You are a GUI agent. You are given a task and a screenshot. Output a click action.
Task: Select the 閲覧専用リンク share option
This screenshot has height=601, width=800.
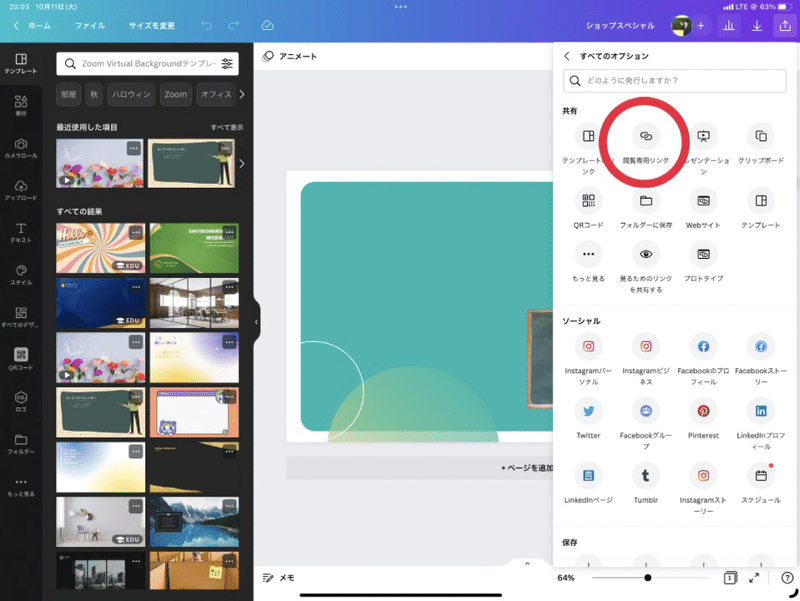(x=645, y=145)
